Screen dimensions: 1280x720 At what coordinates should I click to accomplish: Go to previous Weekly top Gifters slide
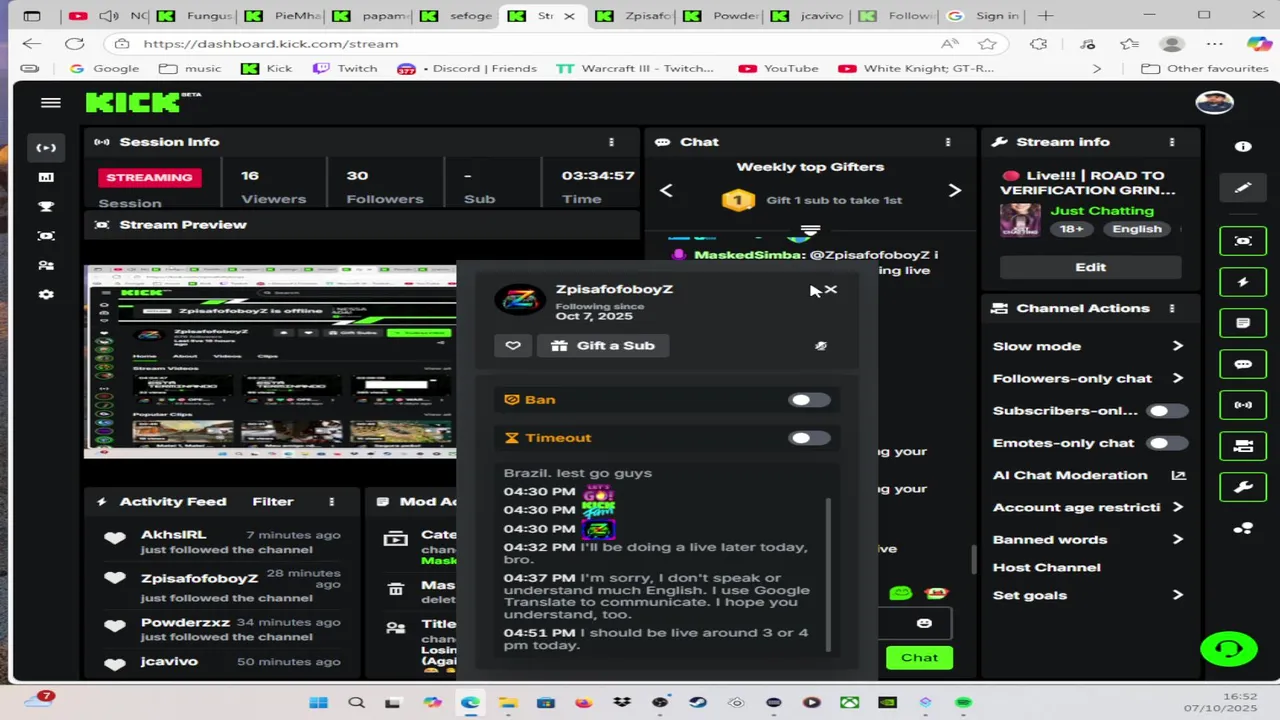[x=666, y=190]
